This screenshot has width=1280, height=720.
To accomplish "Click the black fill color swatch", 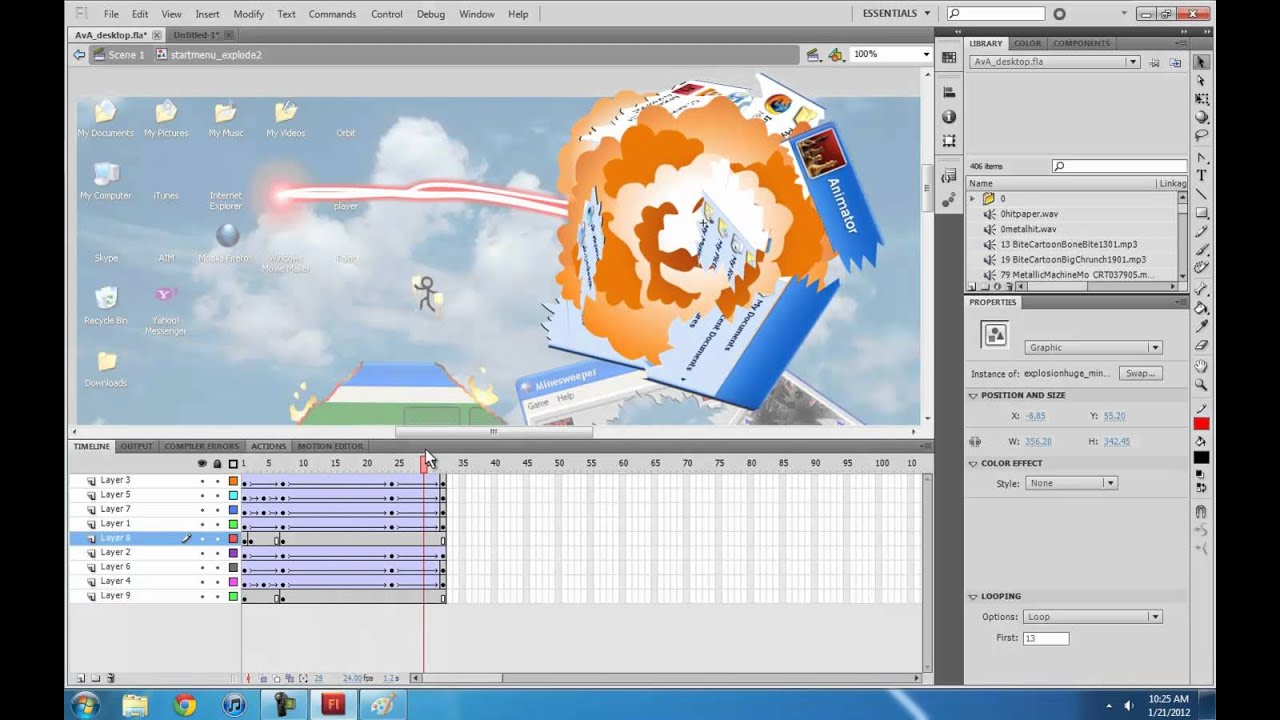I will coord(1201,458).
